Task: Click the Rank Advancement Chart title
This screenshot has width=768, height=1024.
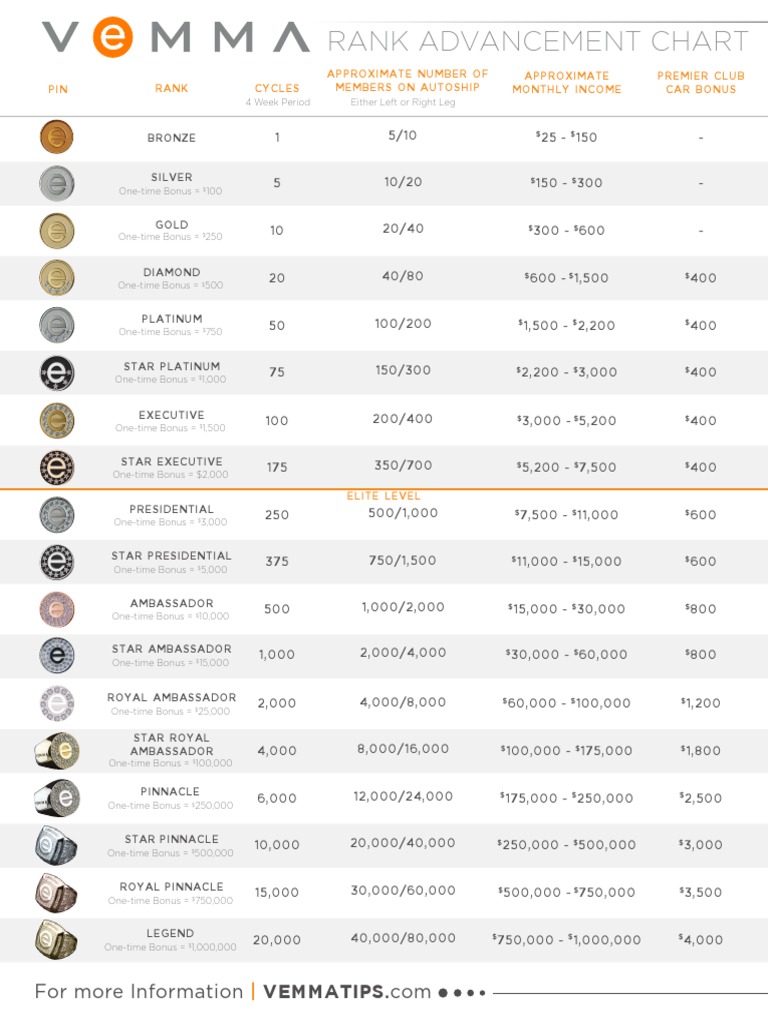Action: pyautogui.click(x=538, y=42)
